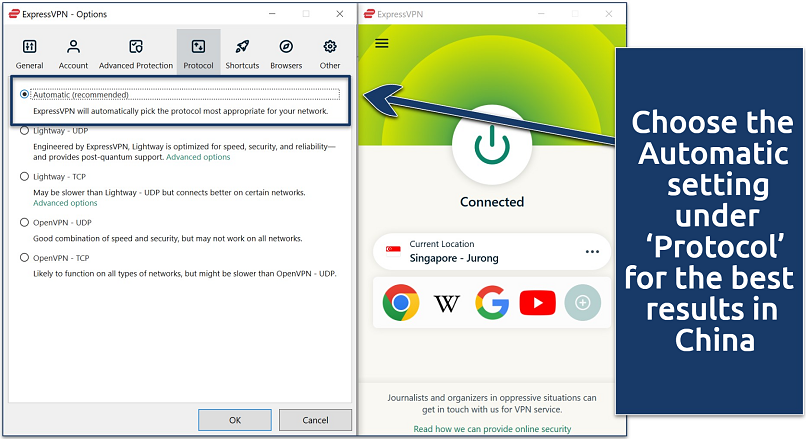Click the Singapore flag icon
The width and height of the screenshot is (806, 439).
pyautogui.click(x=393, y=250)
